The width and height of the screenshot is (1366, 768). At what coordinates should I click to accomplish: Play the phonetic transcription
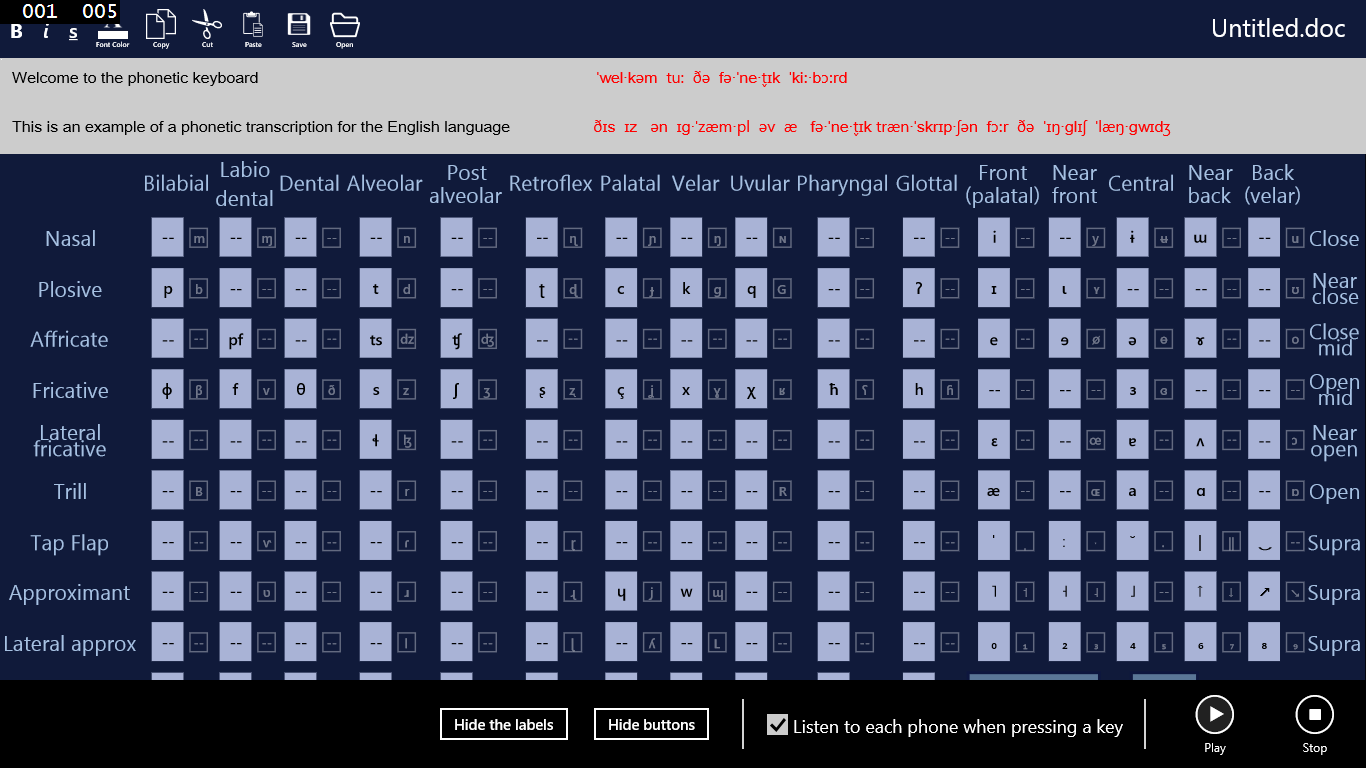(1214, 714)
